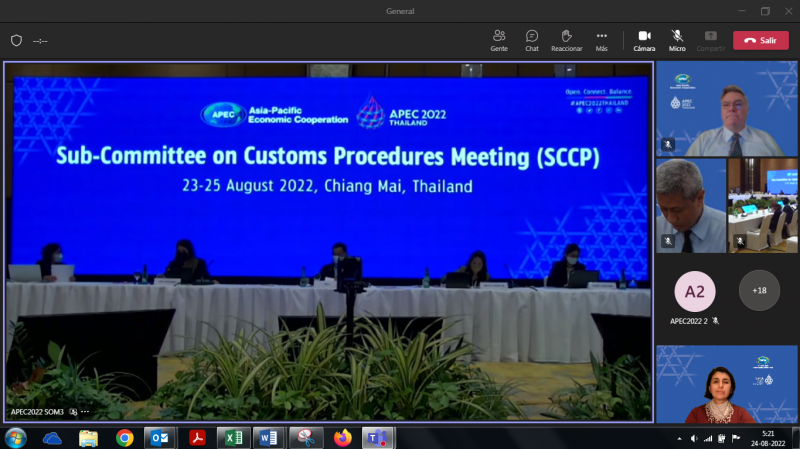This screenshot has height=449, width=800.
Task: Click the Compartir share button
Action: 711,40
